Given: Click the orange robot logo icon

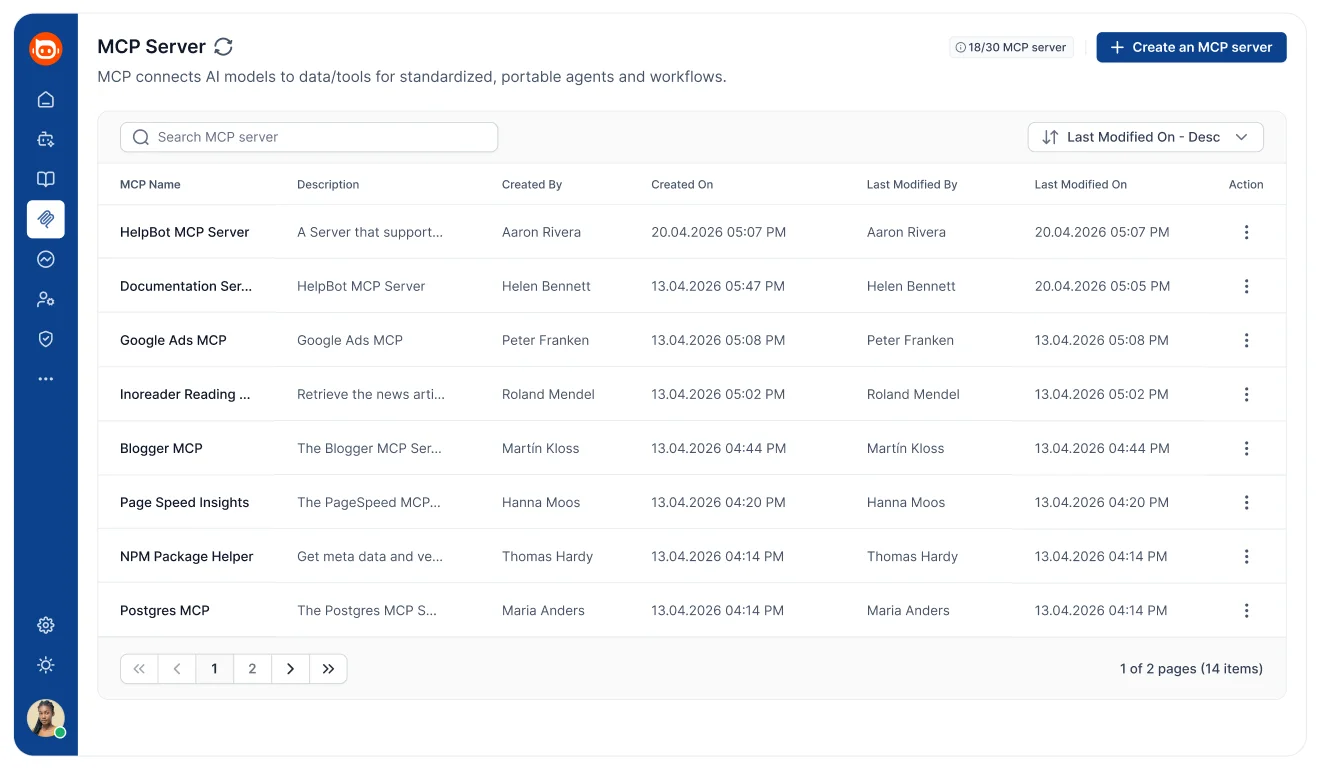Looking at the screenshot, I should coord(46,48).
